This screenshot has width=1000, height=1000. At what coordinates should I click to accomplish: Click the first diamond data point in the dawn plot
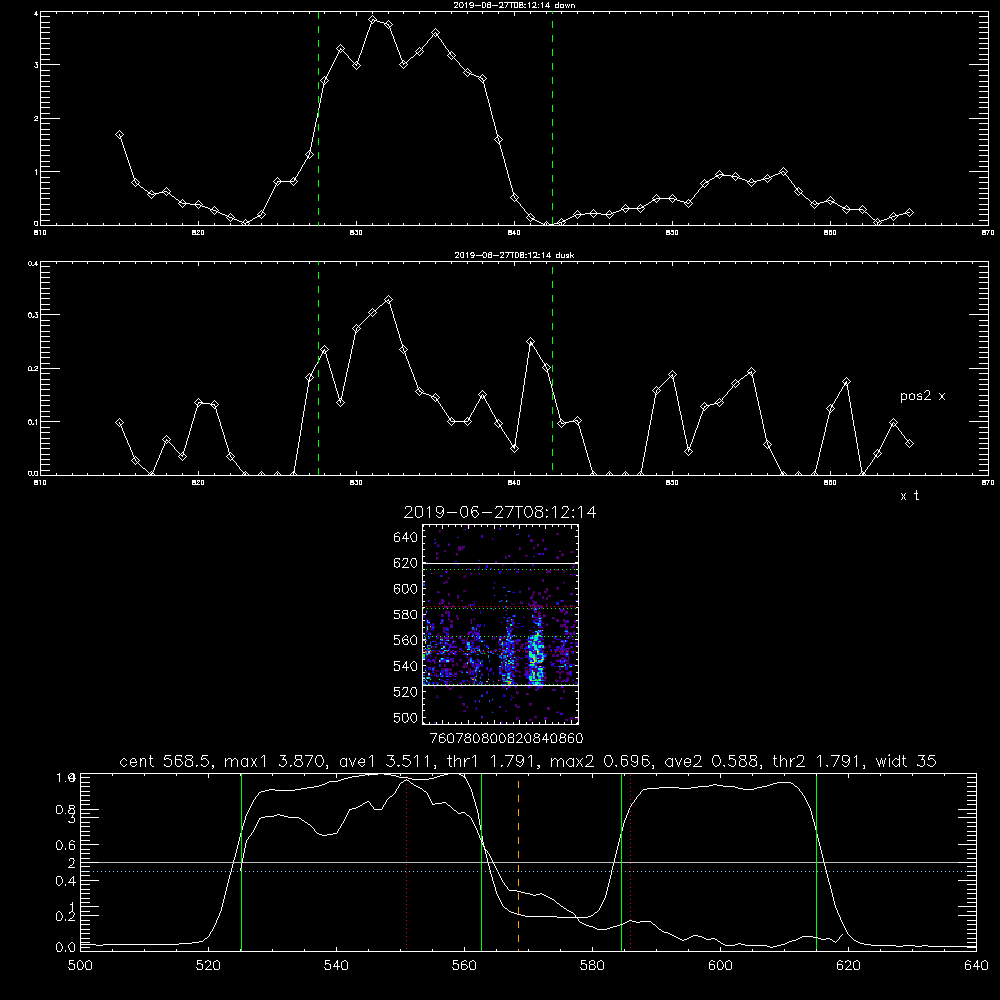(119, 135)
